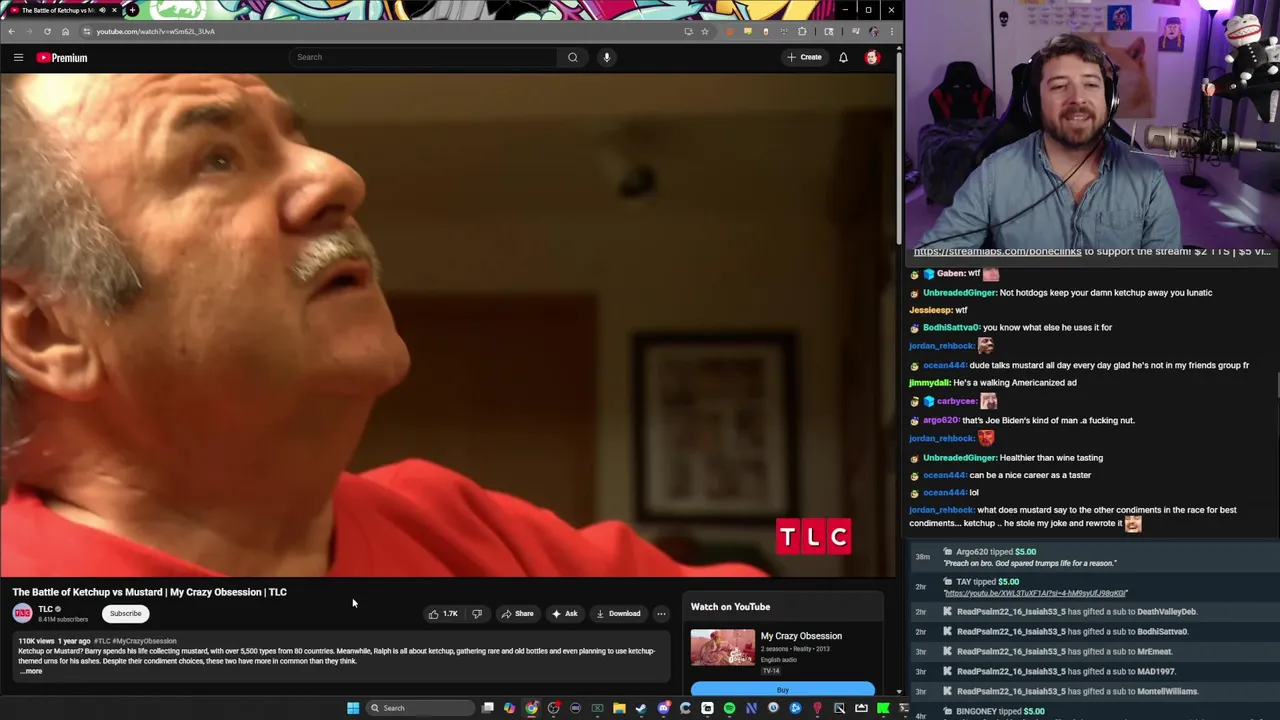The width and height of the screenshot is (1280, 720).
Task: Expand description with ...more
Action: tap(32, 671)
